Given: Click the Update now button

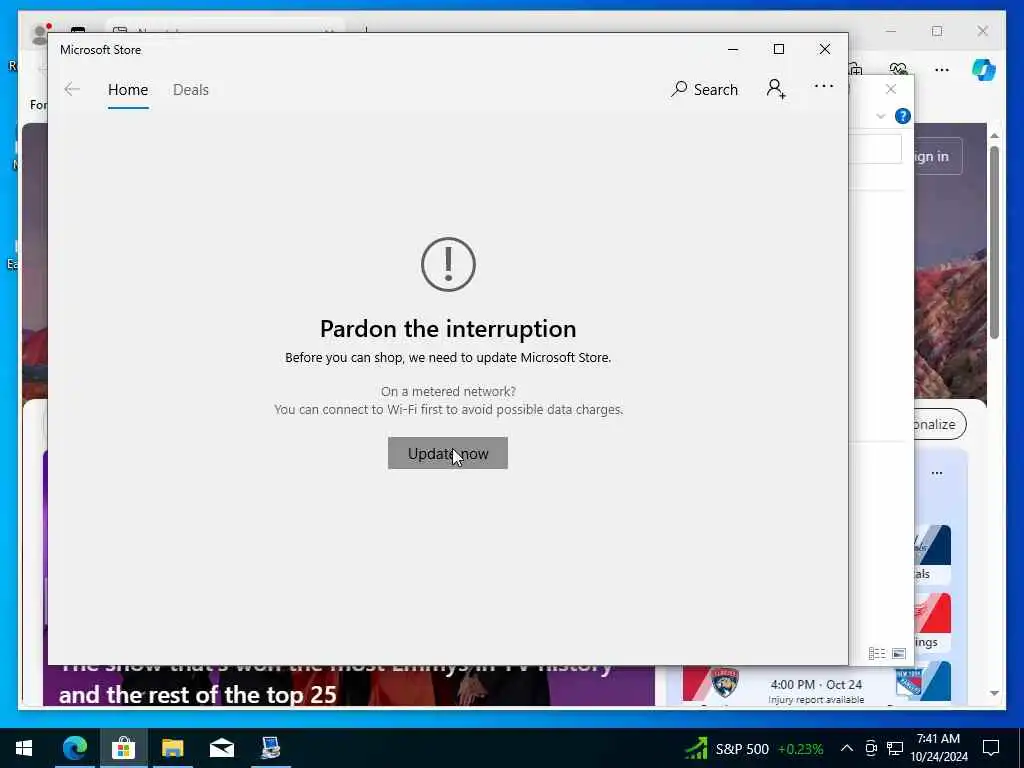Looking at the screenshot, I should click(x=447, y=453).
